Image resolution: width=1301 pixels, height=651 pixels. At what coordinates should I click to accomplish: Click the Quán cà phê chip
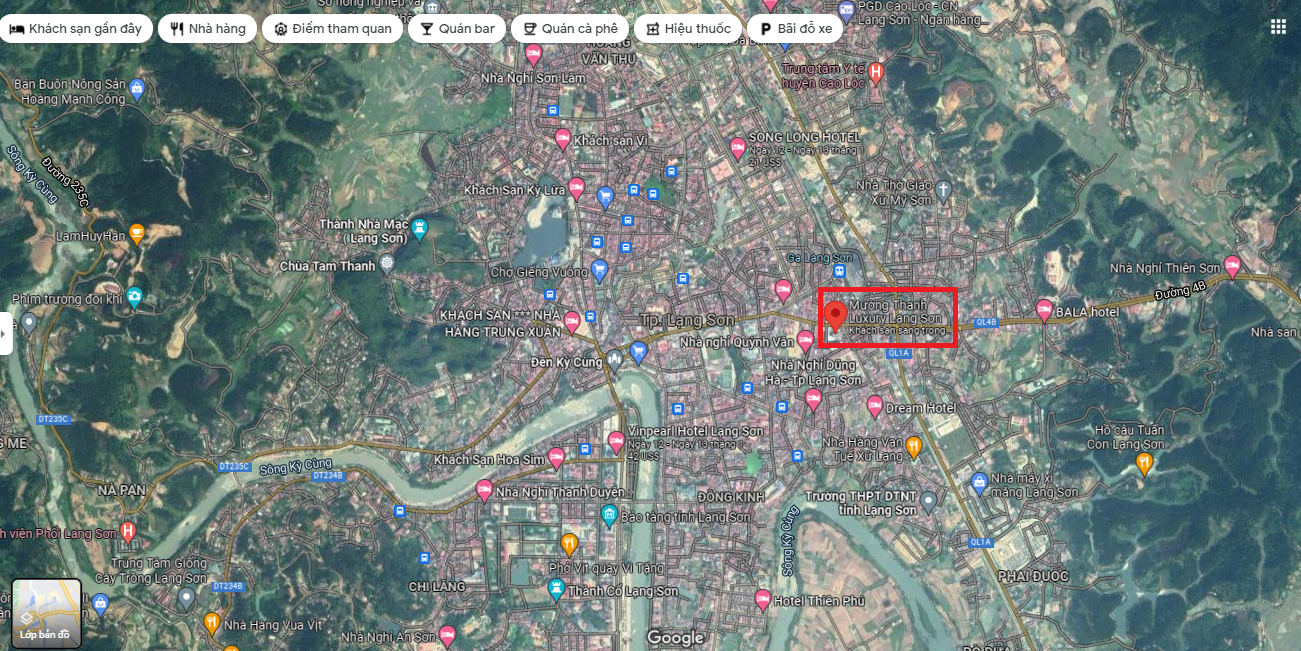tap(570, 28)
